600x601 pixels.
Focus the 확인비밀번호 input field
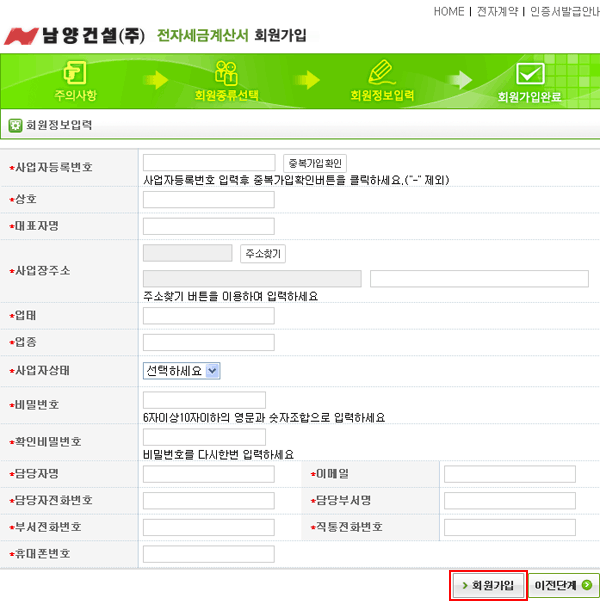tap(204, 437)
